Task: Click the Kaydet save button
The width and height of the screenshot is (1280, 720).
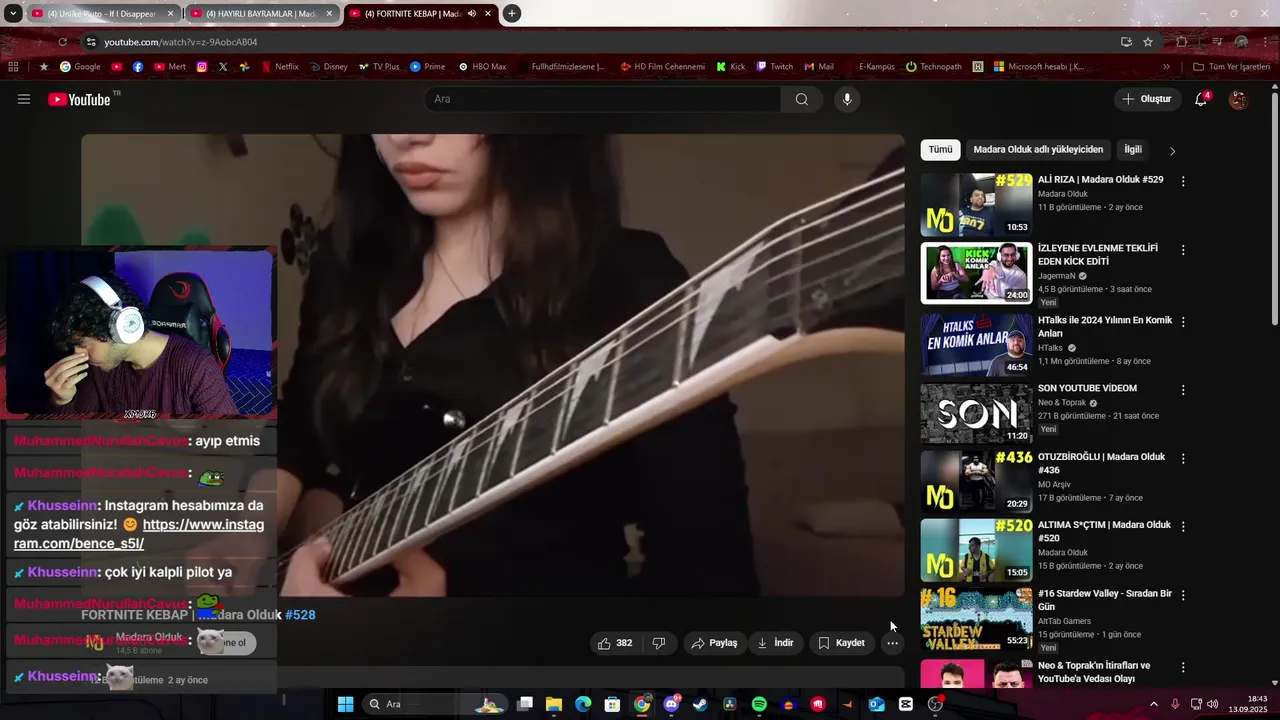Action: pos(841,643)
